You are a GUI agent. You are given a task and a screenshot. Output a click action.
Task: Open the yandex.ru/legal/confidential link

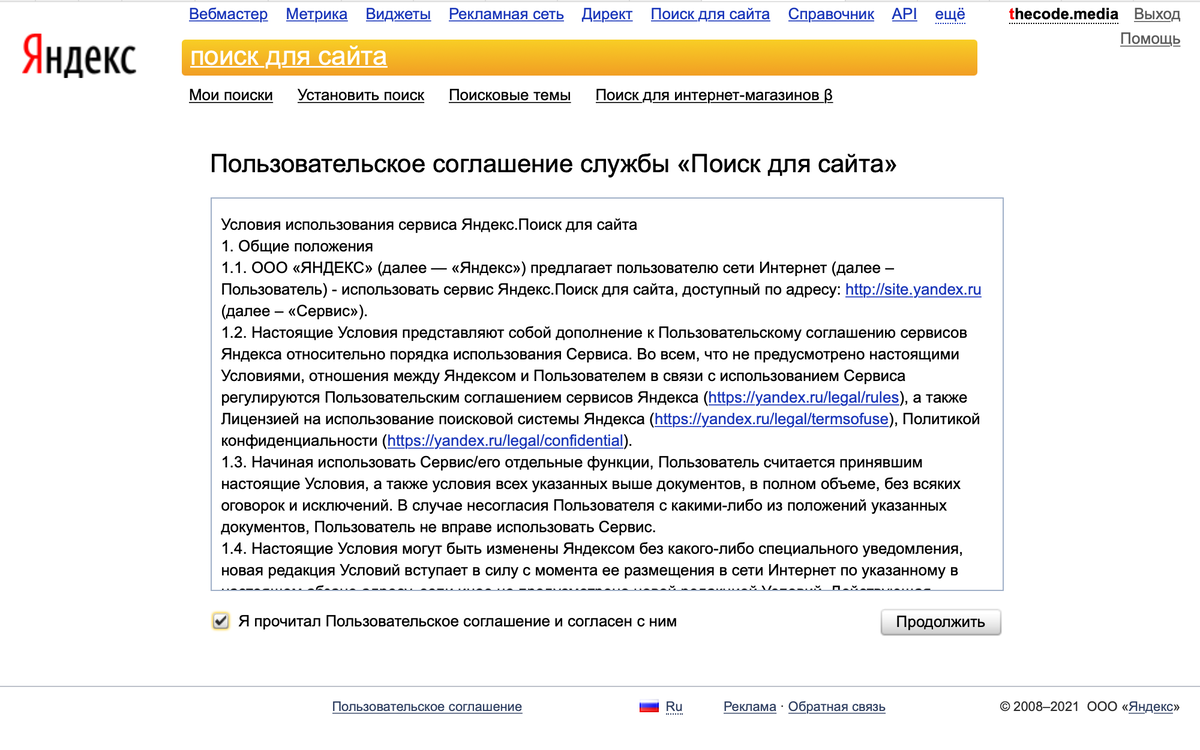(x=505, y=440)
